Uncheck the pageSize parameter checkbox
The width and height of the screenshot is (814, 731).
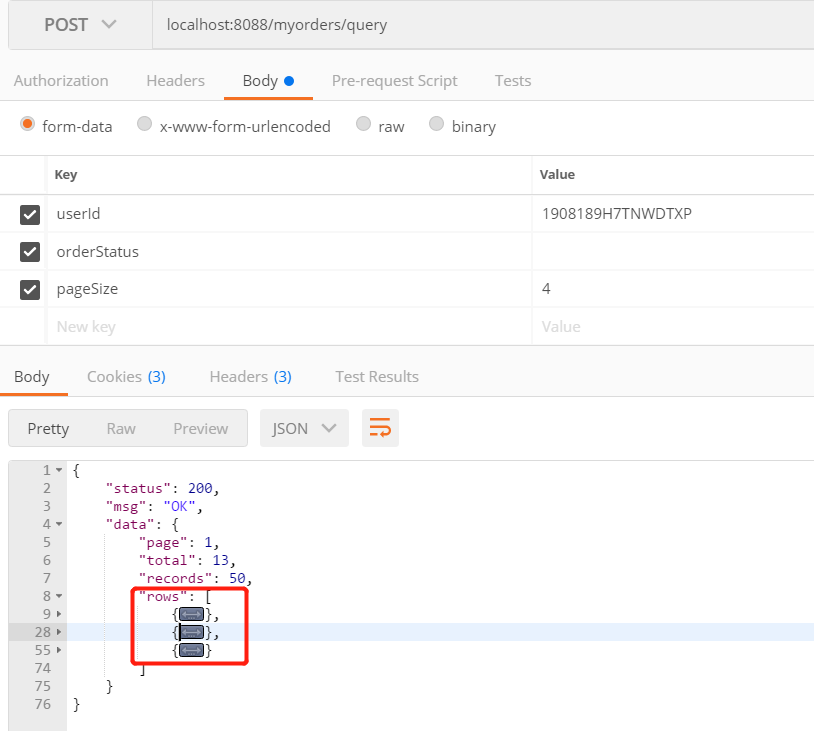(30, 290)
